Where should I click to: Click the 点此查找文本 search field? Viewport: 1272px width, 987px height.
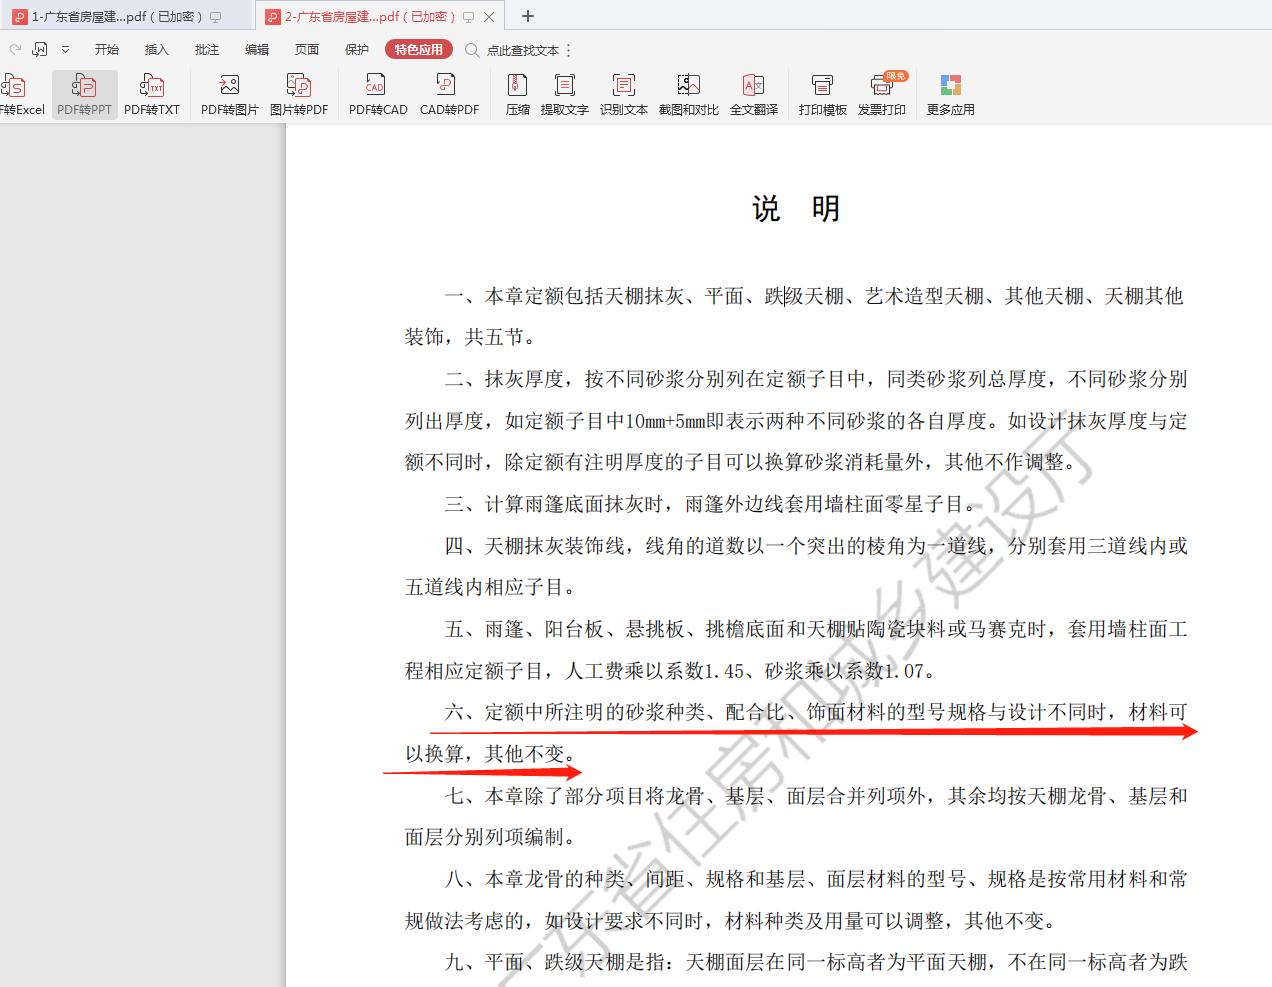click(x=523, y=50)
